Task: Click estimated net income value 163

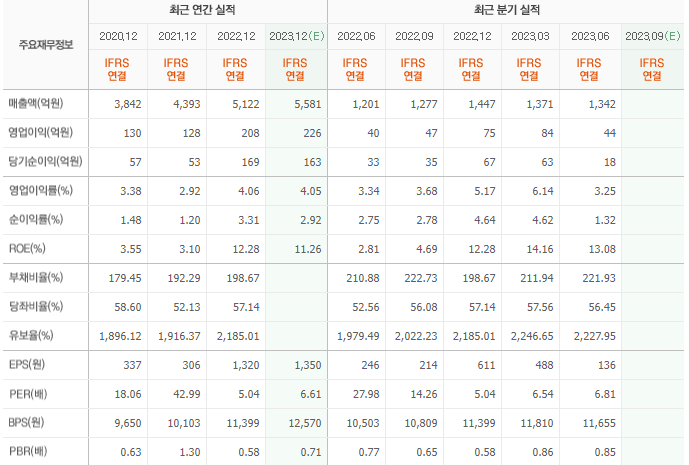Action: coord(312,162)
